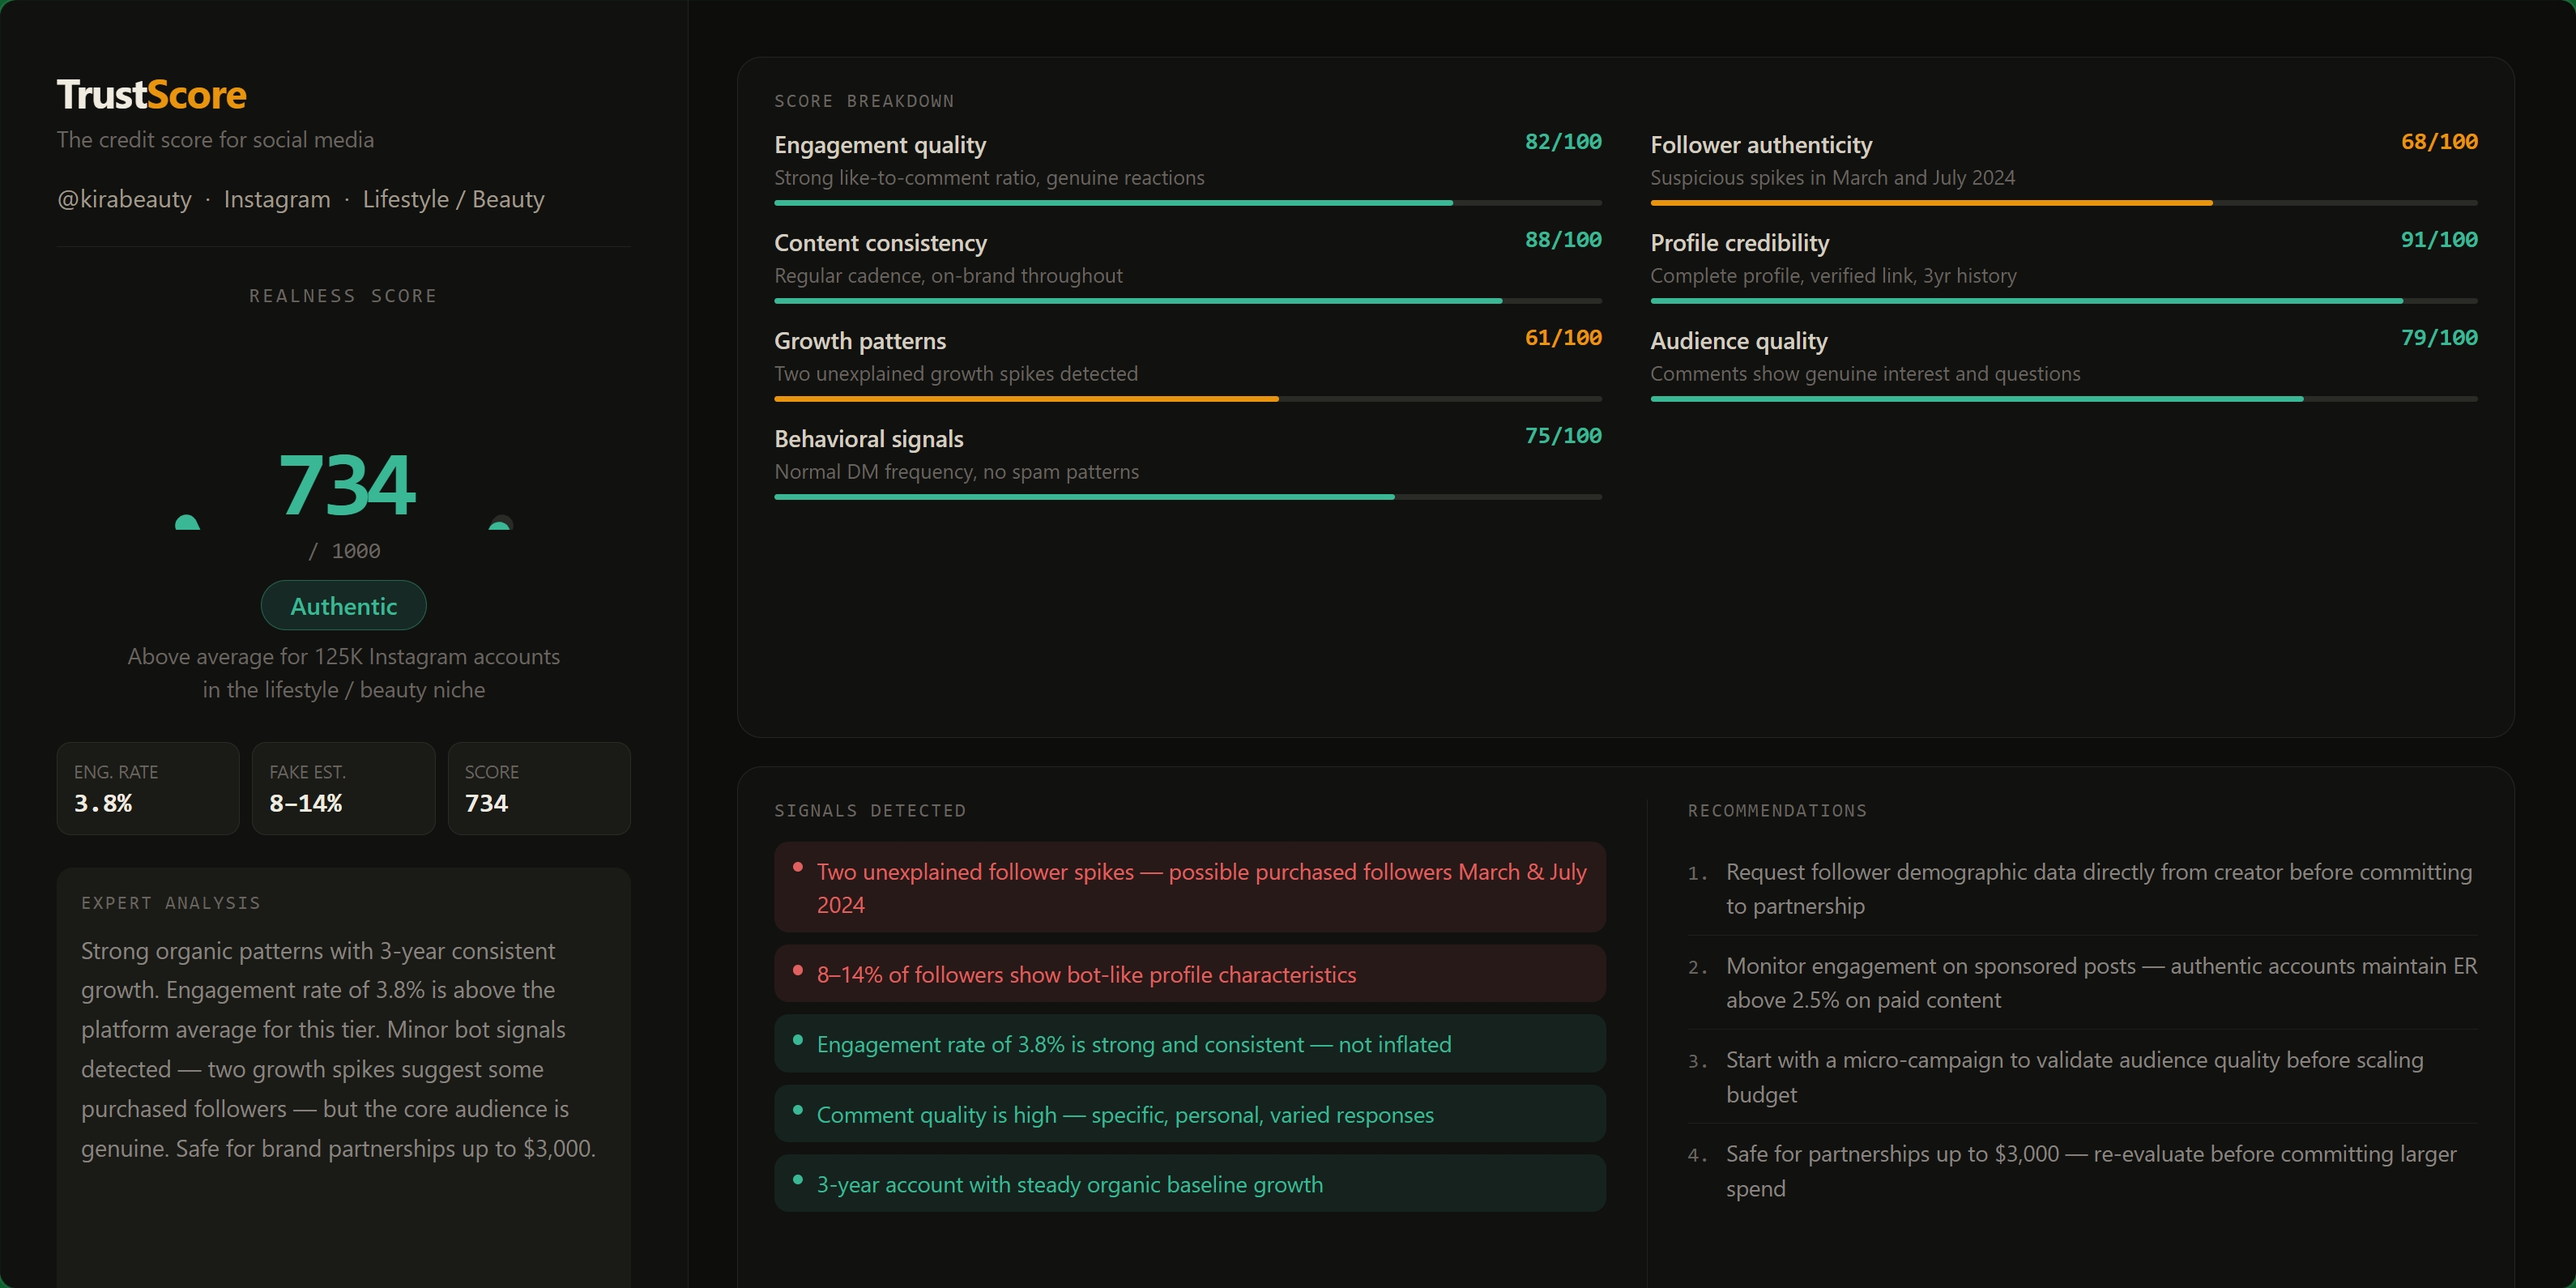Expand the SIGNALS DETECTED section
The height and width of the screenshot is (1288, 2576).
(869, 810)
